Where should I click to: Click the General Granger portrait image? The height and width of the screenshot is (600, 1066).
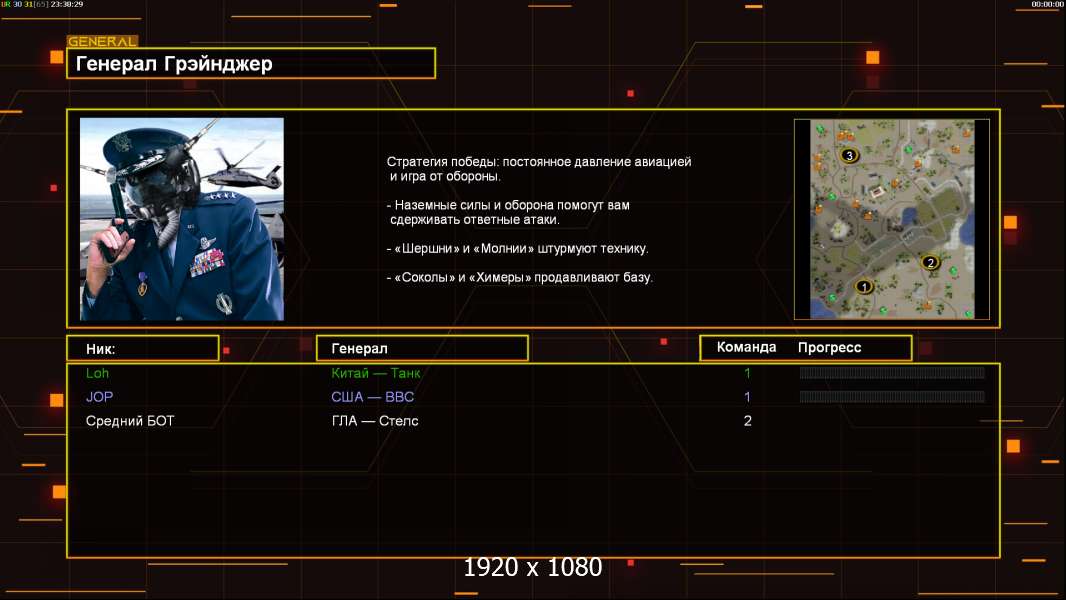182,219
